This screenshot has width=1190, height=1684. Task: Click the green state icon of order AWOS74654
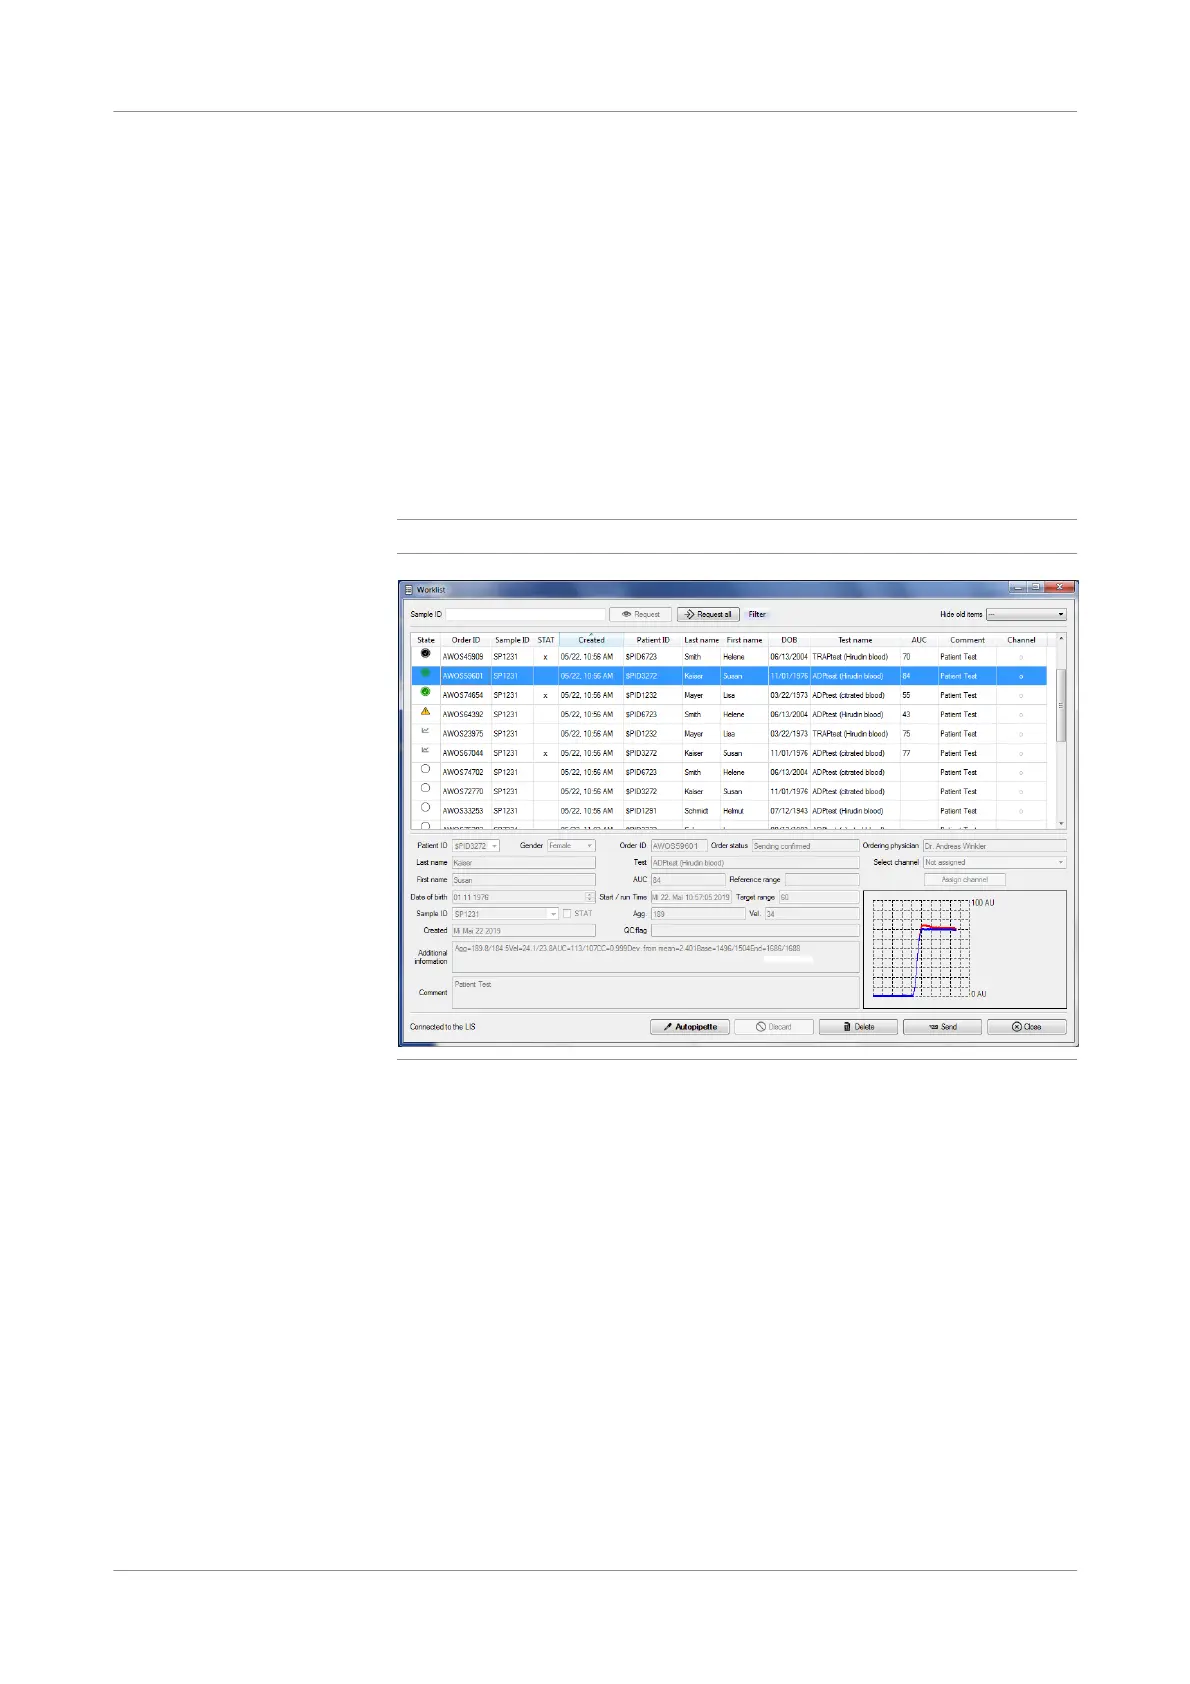(425, 692)
